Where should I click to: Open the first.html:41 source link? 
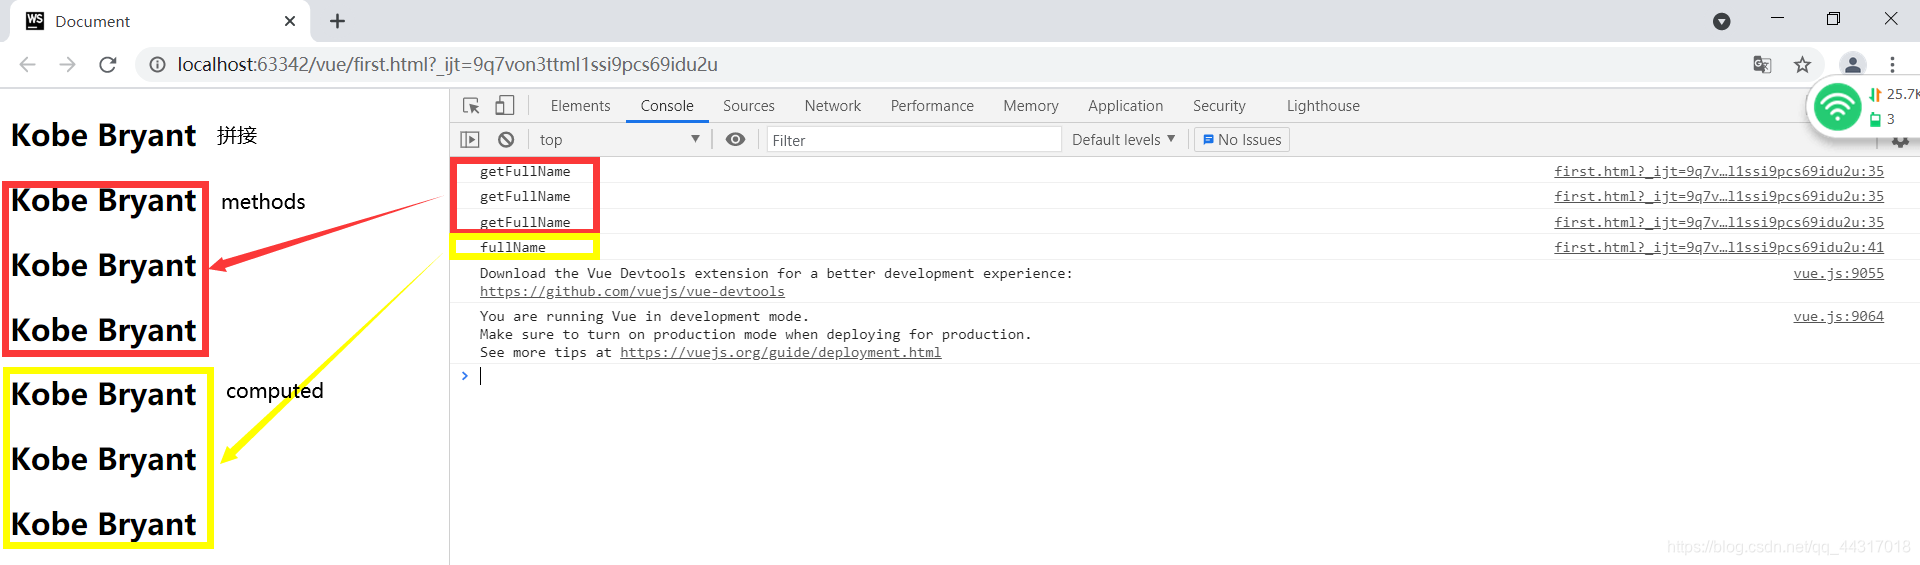pos(1719,248)
